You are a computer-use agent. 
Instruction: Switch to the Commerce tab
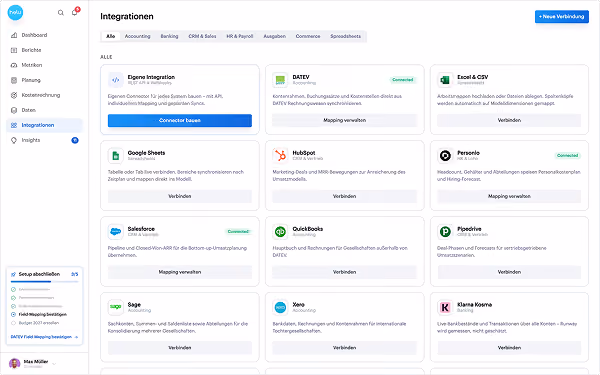coord(308,36)
